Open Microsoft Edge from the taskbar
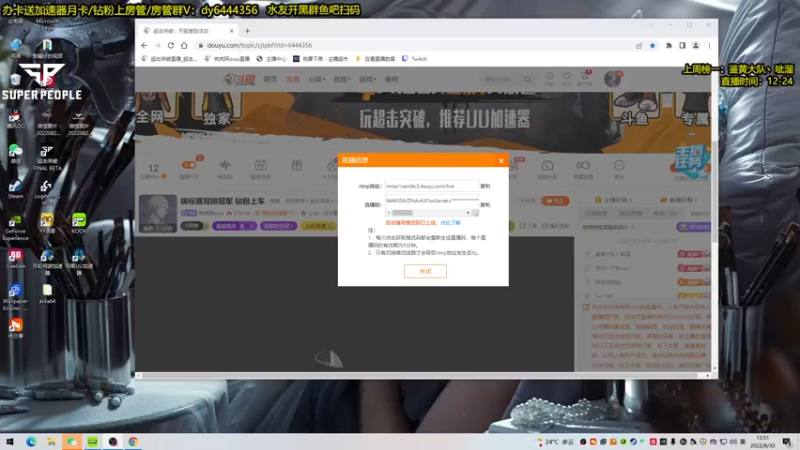800x450 pixels. [31, 442]
